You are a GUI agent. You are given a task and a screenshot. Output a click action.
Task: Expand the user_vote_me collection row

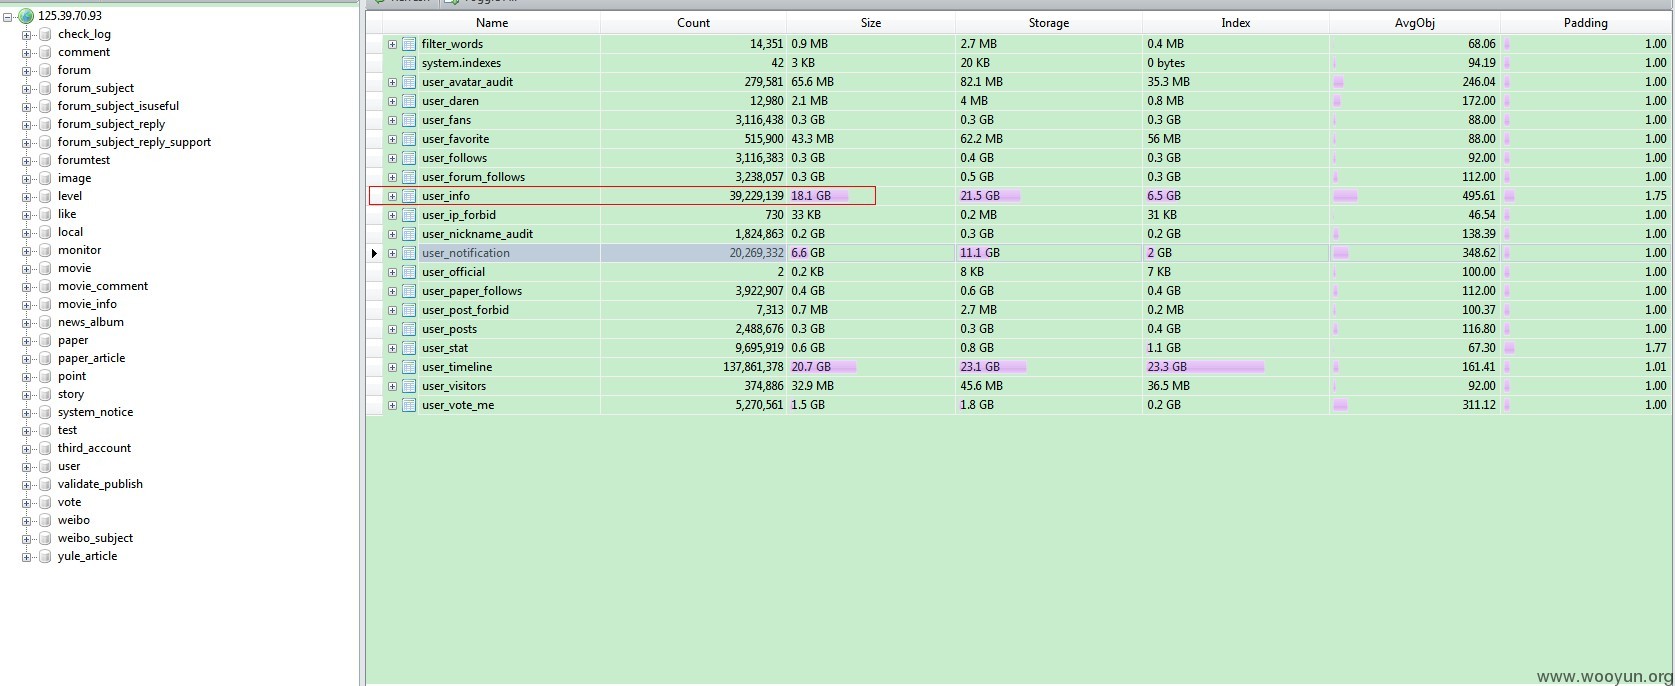pos(392,405)
